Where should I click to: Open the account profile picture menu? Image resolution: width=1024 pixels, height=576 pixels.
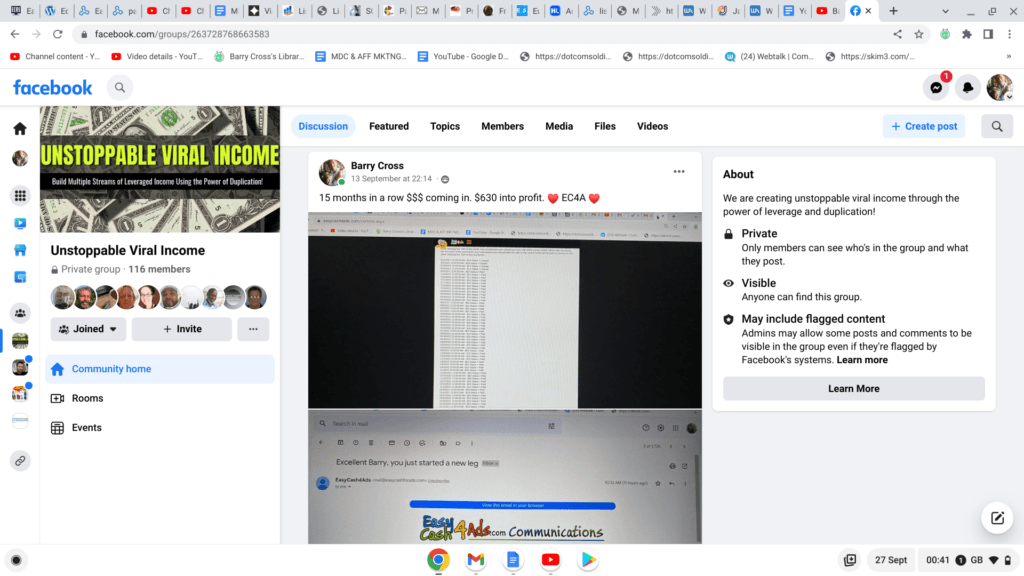(x=999, y=88)
